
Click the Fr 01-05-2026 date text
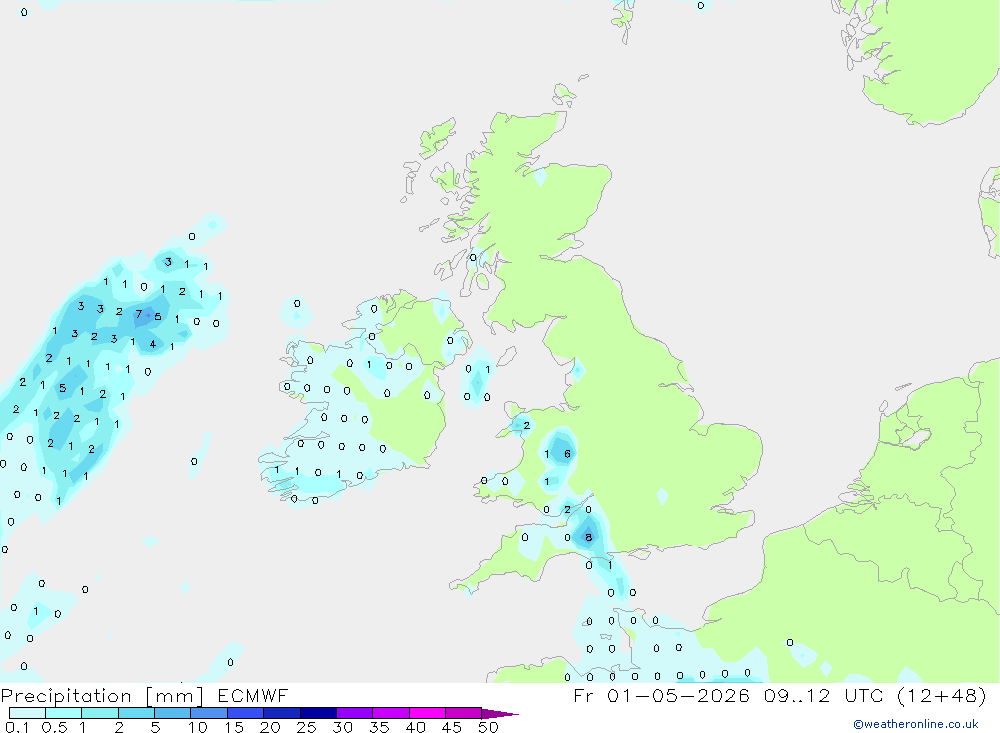point(661,695)
